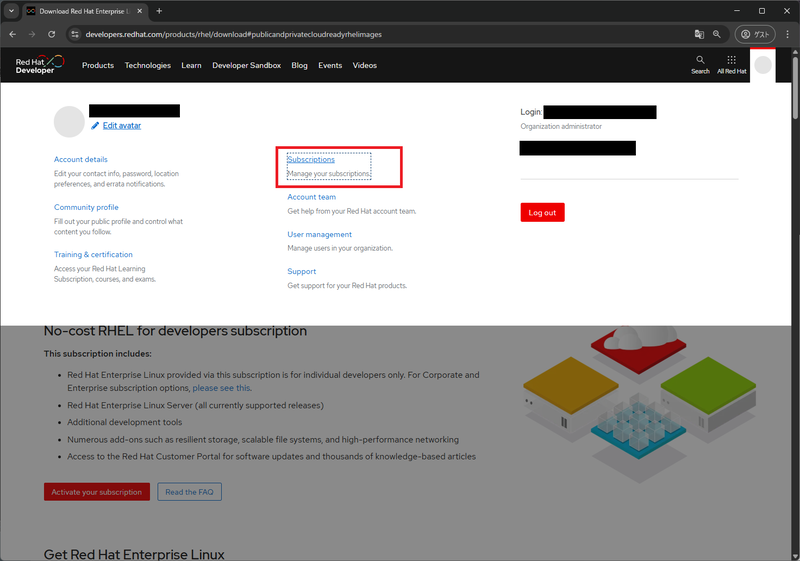Minimize the browser window

(x=737, y=11)
